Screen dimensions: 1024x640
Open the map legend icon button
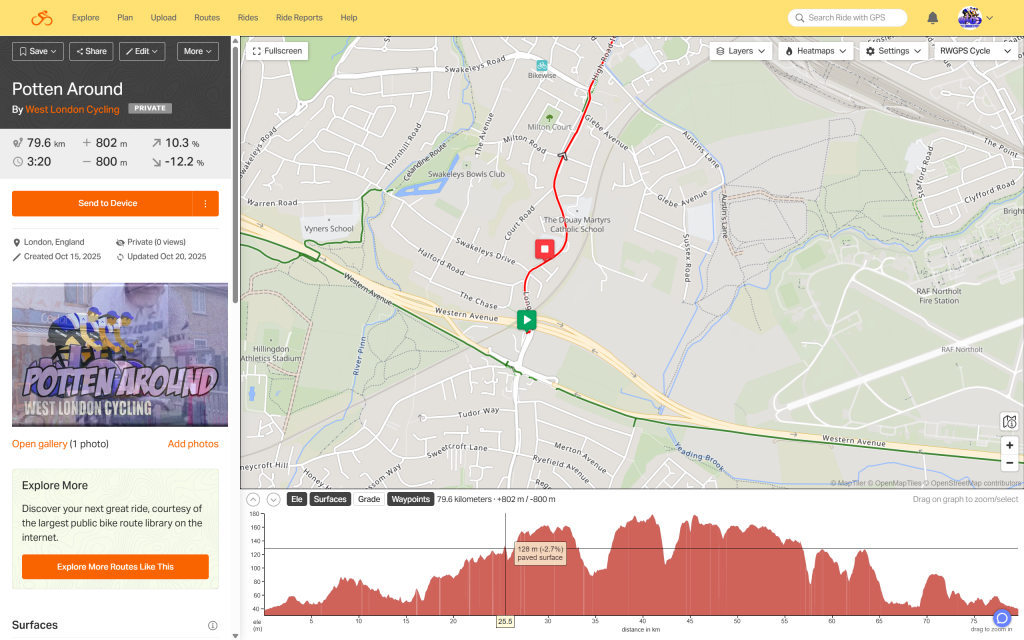1009,421
